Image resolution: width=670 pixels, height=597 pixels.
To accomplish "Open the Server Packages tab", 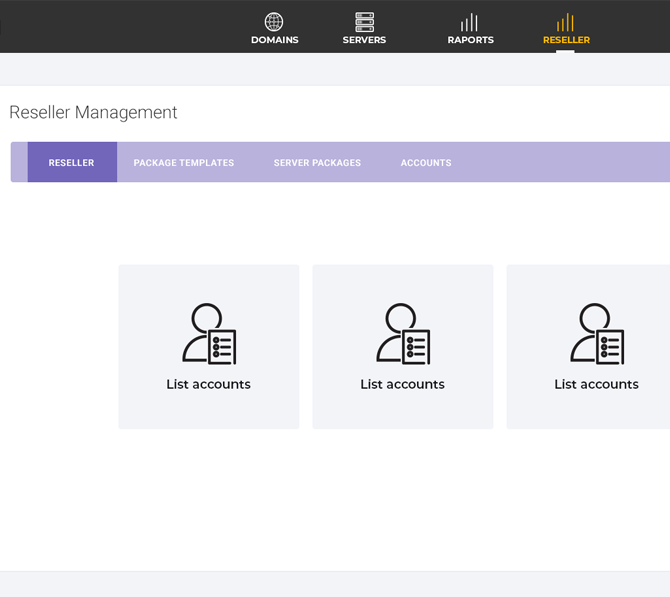I will tap(317, 163).
